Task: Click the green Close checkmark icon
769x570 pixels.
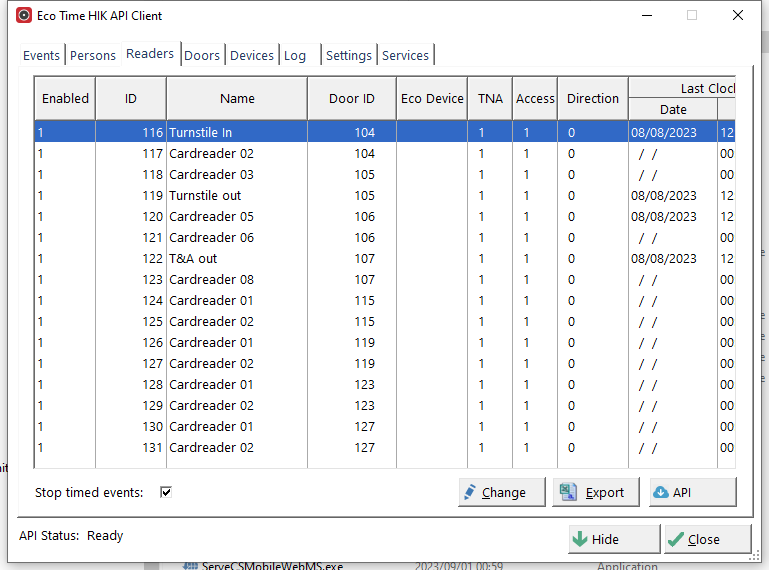Action: (x=676, y=539)
